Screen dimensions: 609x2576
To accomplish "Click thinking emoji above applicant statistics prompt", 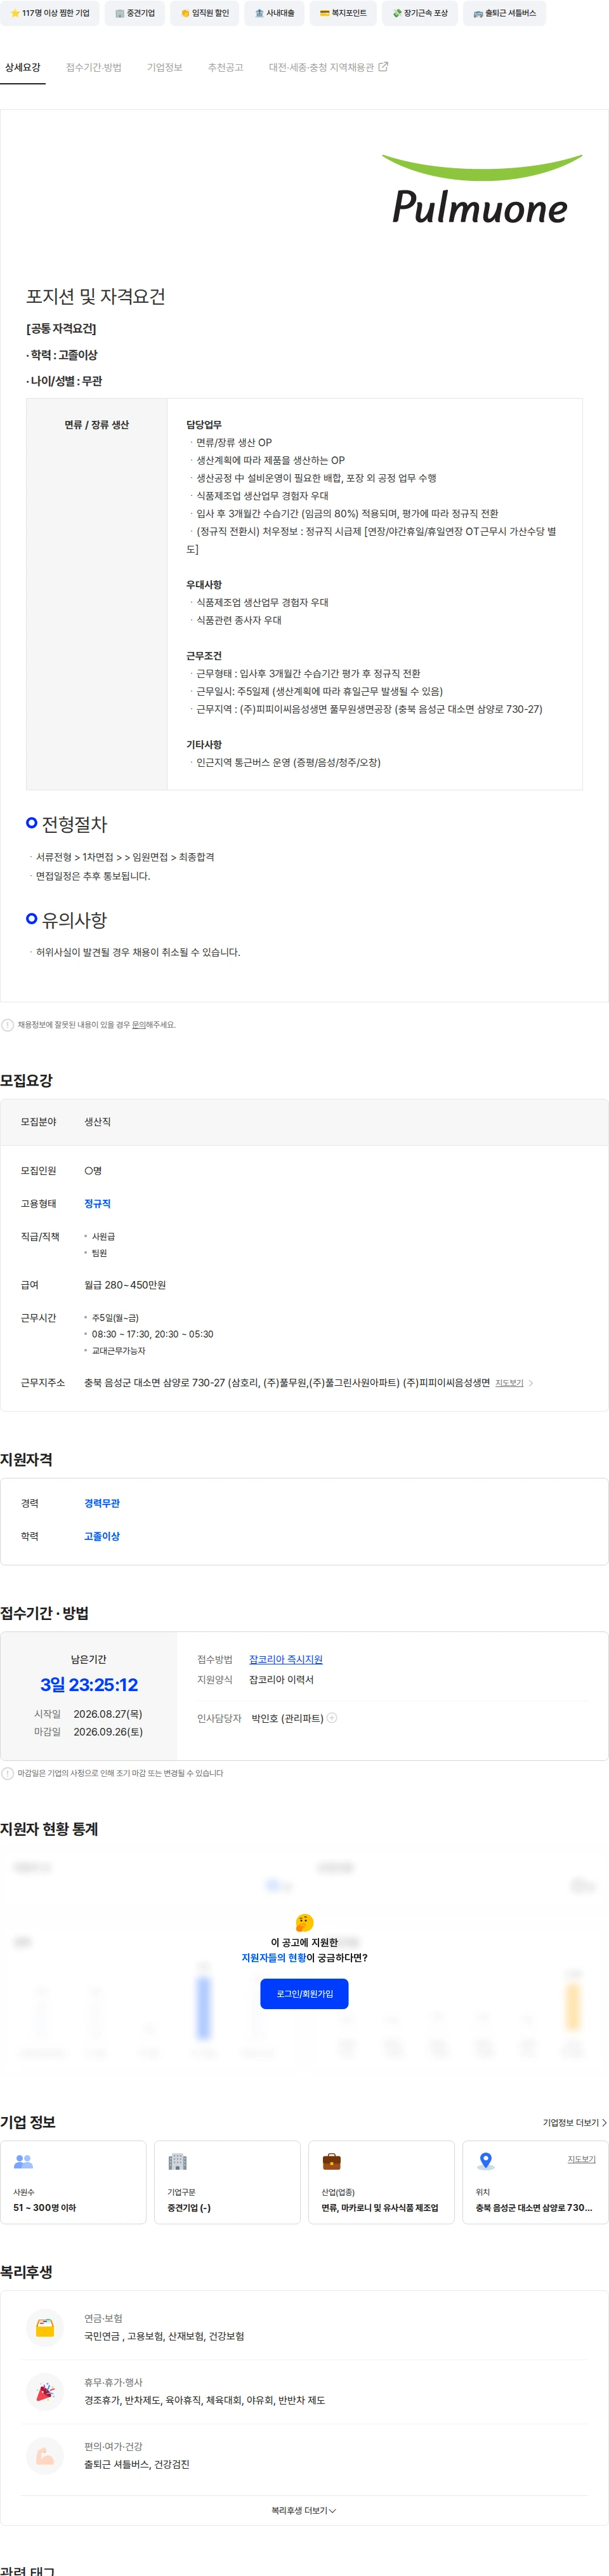I will [x=305, y=1922].
